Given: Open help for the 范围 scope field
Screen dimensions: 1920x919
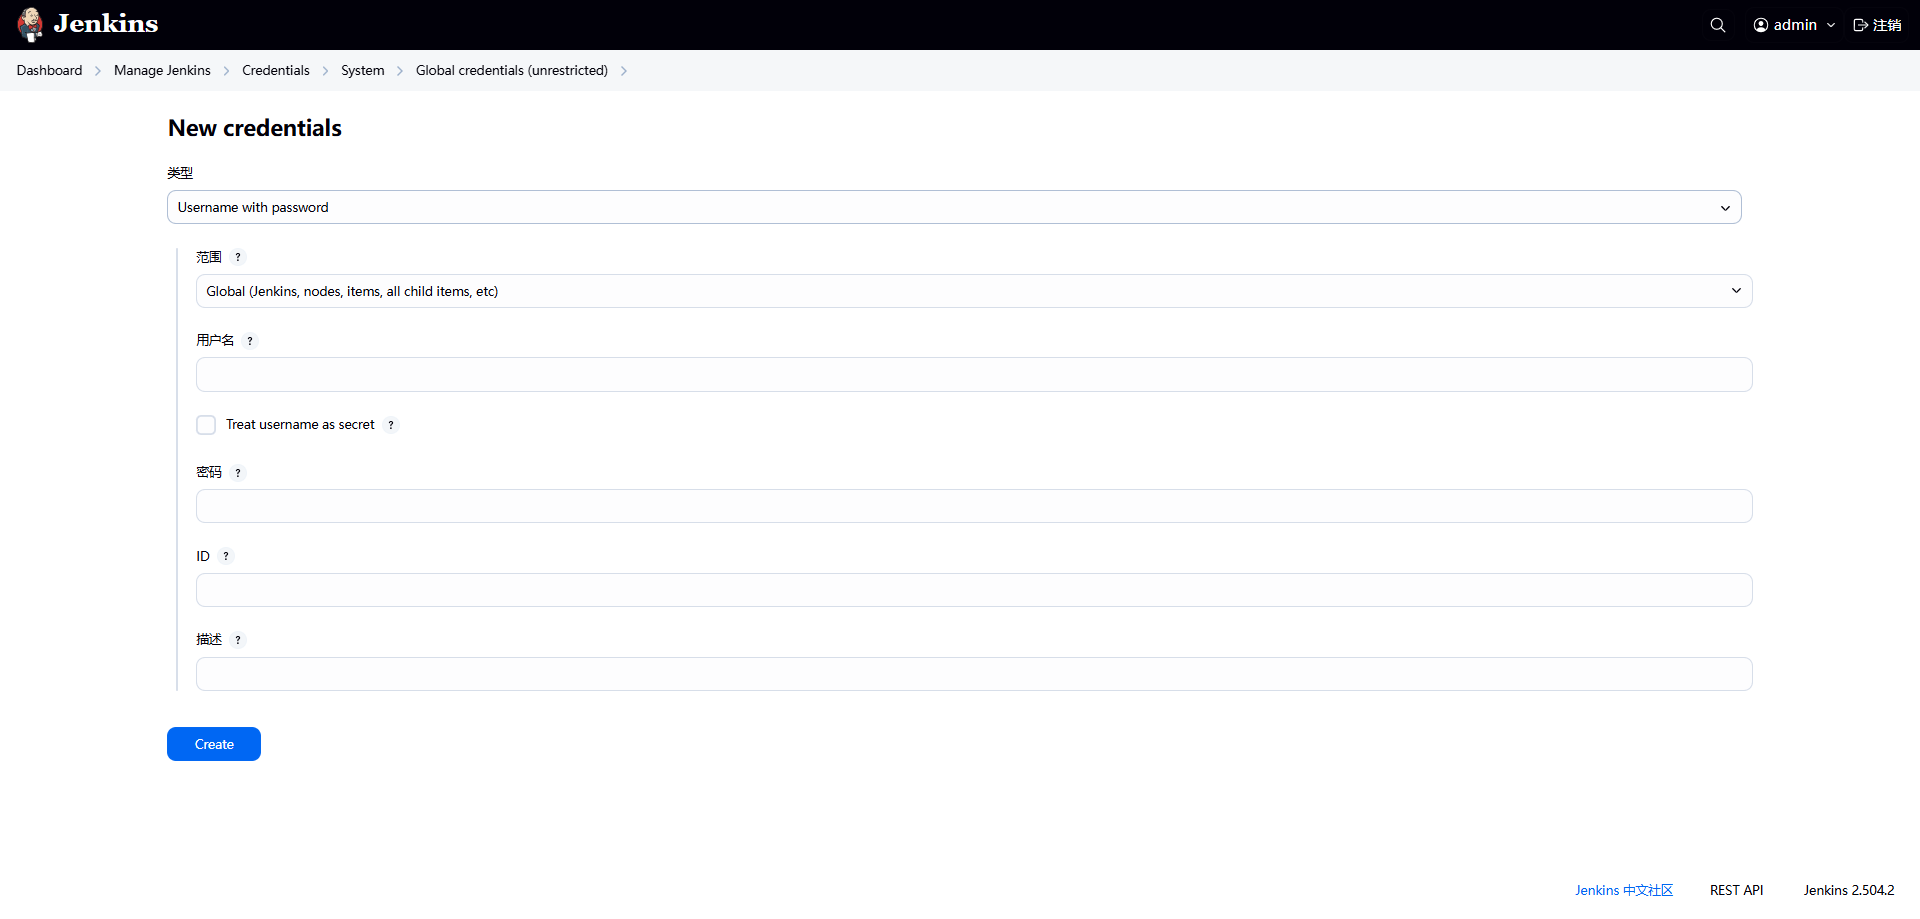Looking at the screenshot, I should [x=238, y=257].
